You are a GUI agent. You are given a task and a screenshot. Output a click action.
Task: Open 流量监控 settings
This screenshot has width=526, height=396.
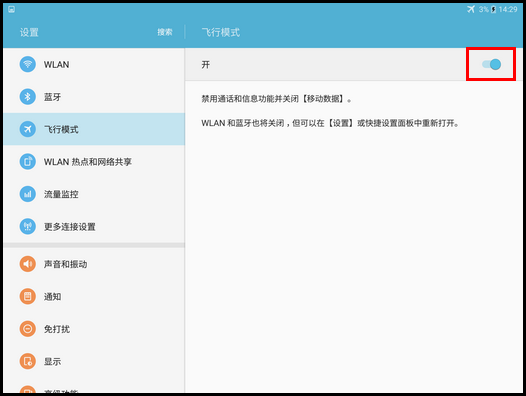[94, 194]
